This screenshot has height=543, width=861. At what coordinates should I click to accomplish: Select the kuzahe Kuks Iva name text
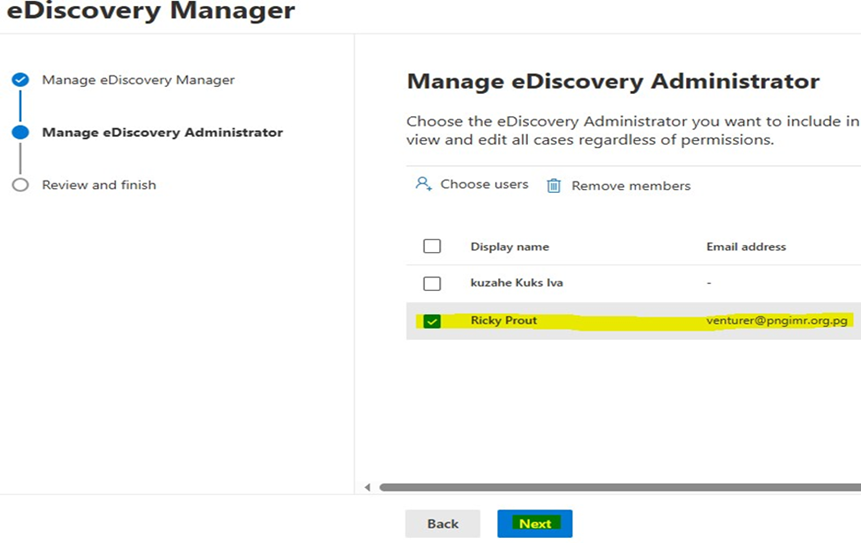coord(516,283)
